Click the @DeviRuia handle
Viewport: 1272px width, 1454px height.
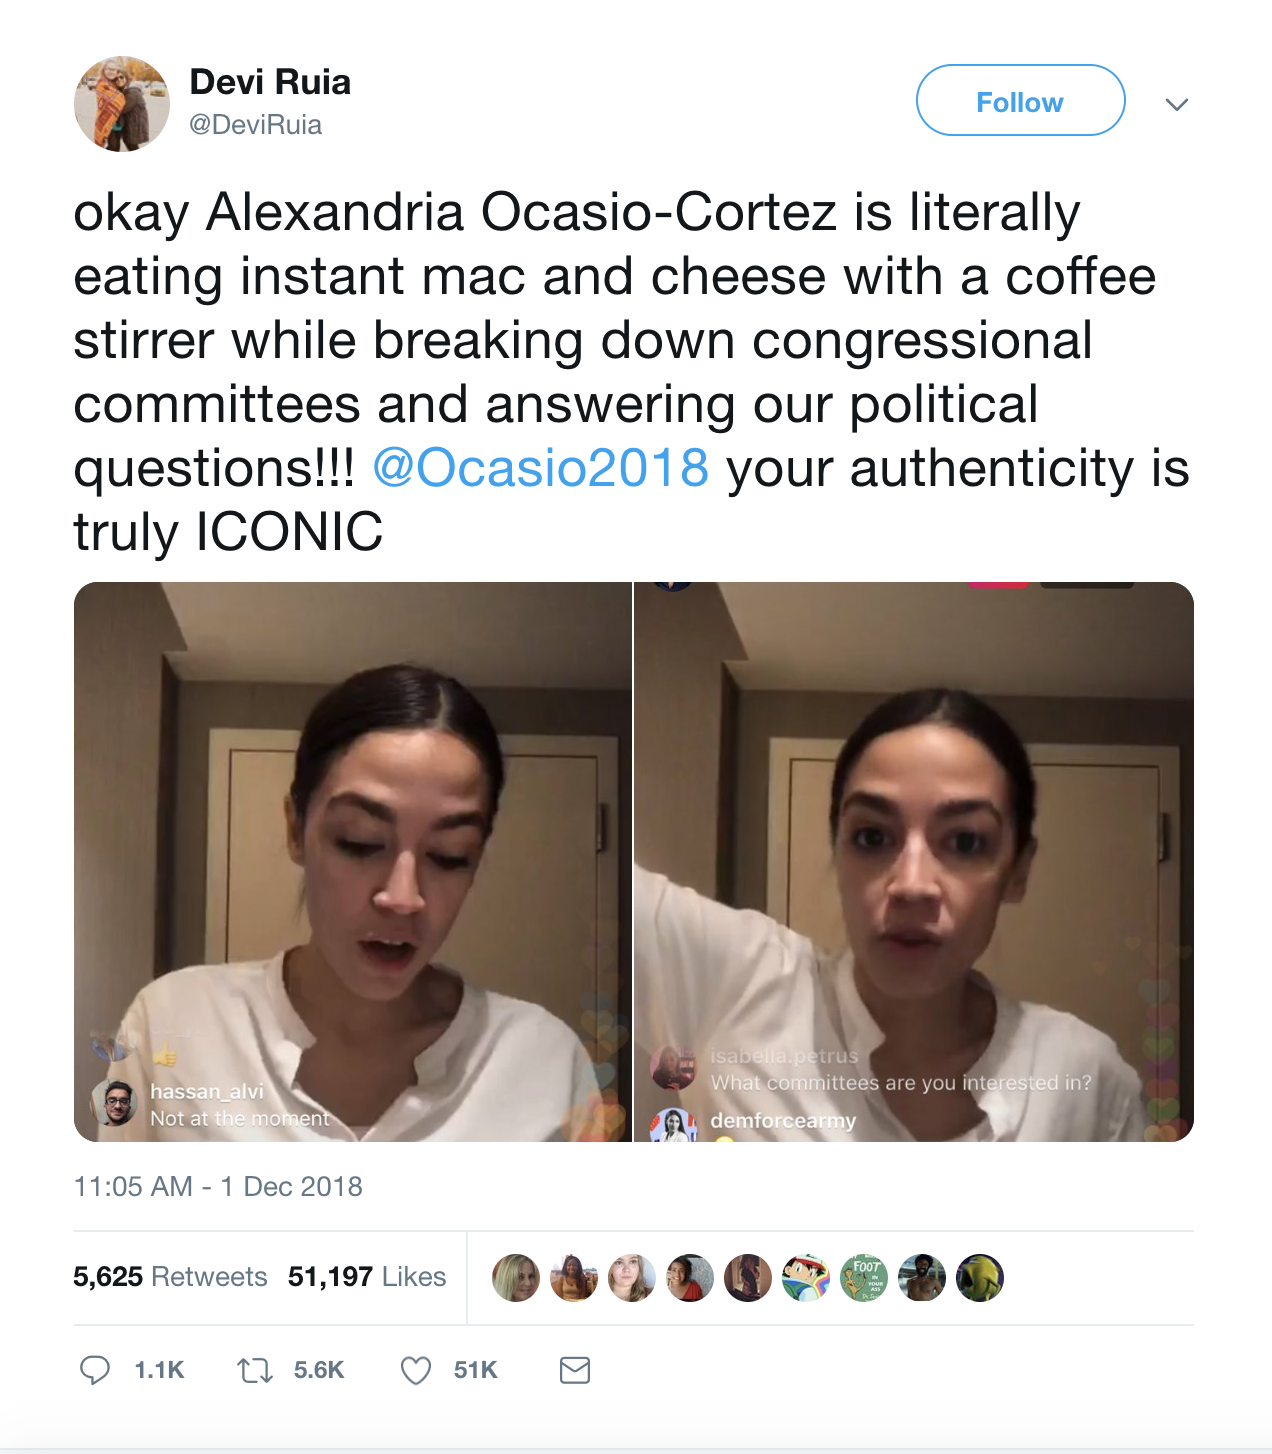point(255,125)
